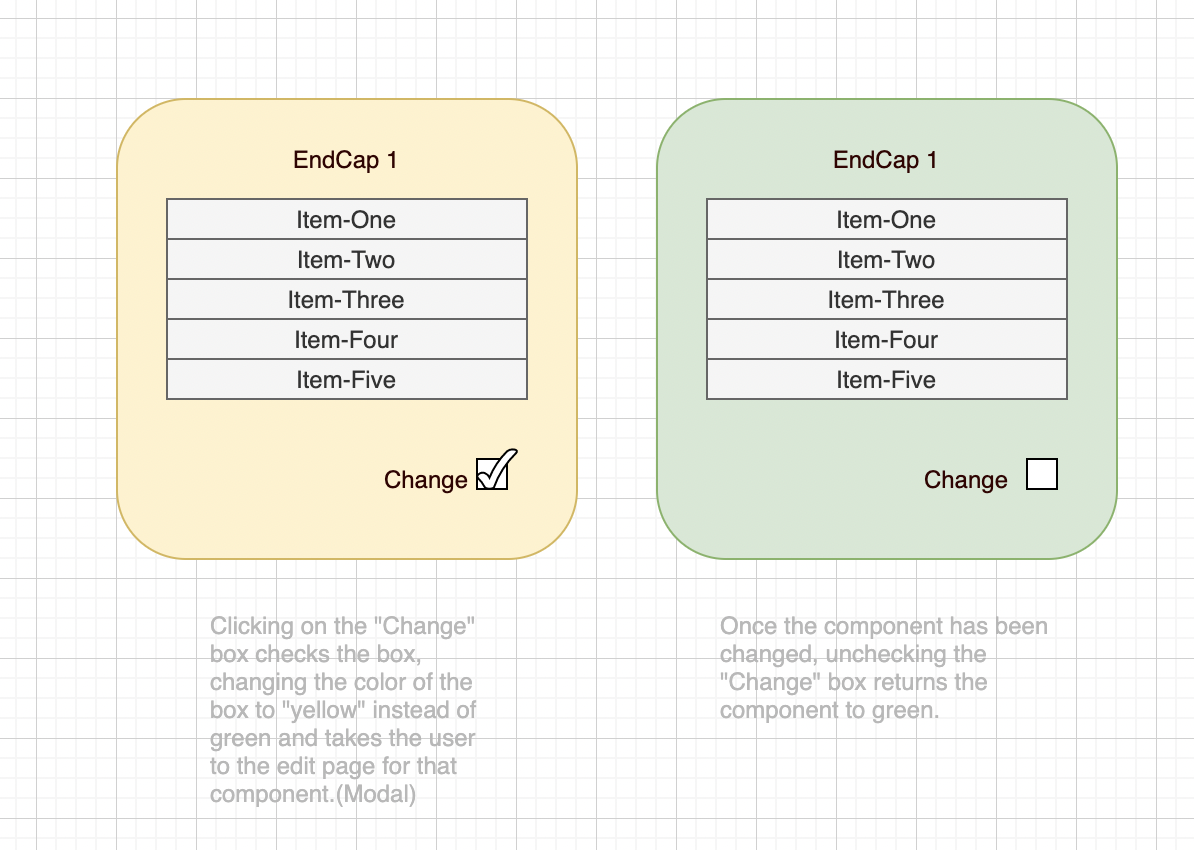Select Item-Two in the yellow EndCap card
1194x850 pixels.
point(346,259)
